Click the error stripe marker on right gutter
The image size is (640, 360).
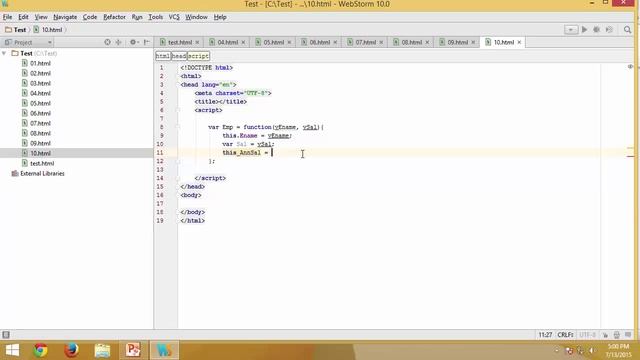pyautogui.click(x=631, y=156)
